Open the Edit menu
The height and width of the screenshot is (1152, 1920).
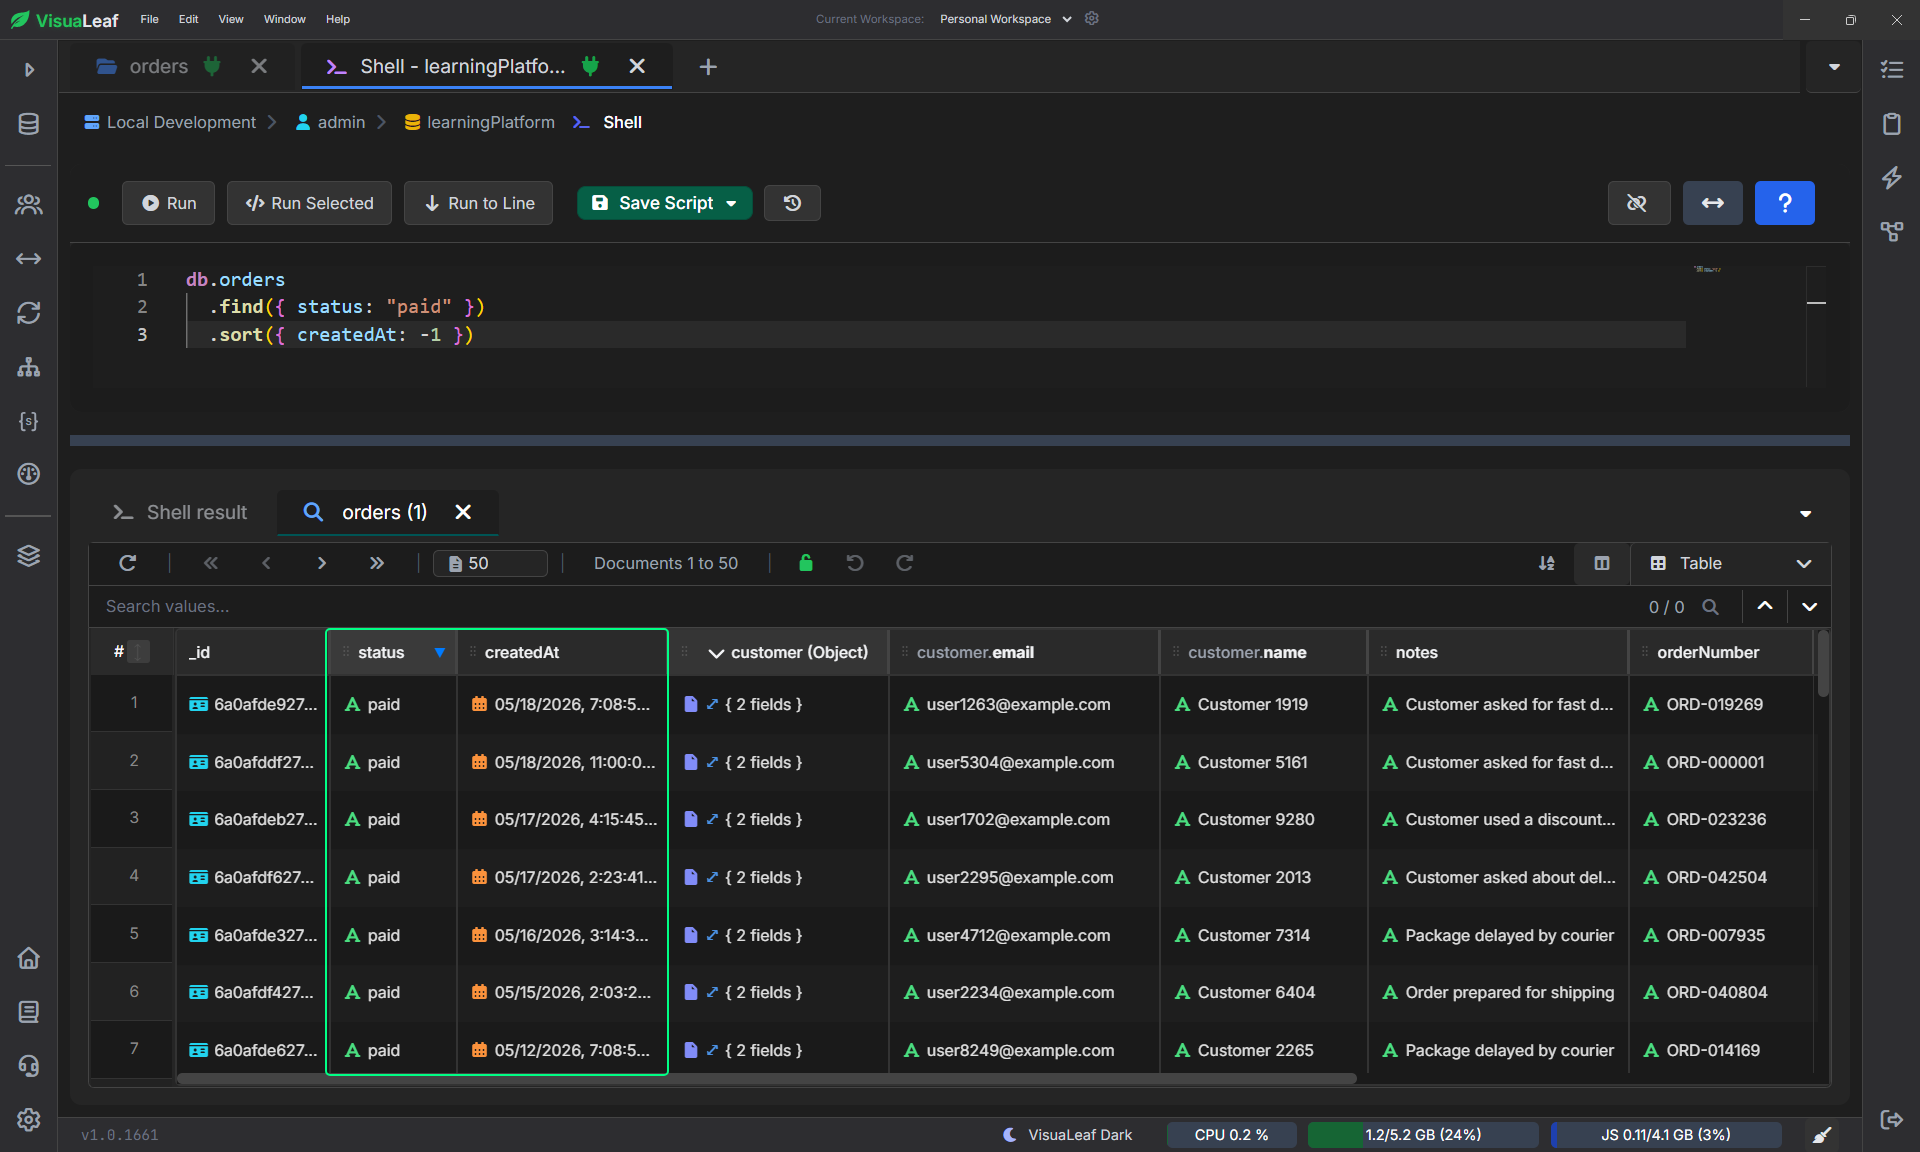point(188,19)
